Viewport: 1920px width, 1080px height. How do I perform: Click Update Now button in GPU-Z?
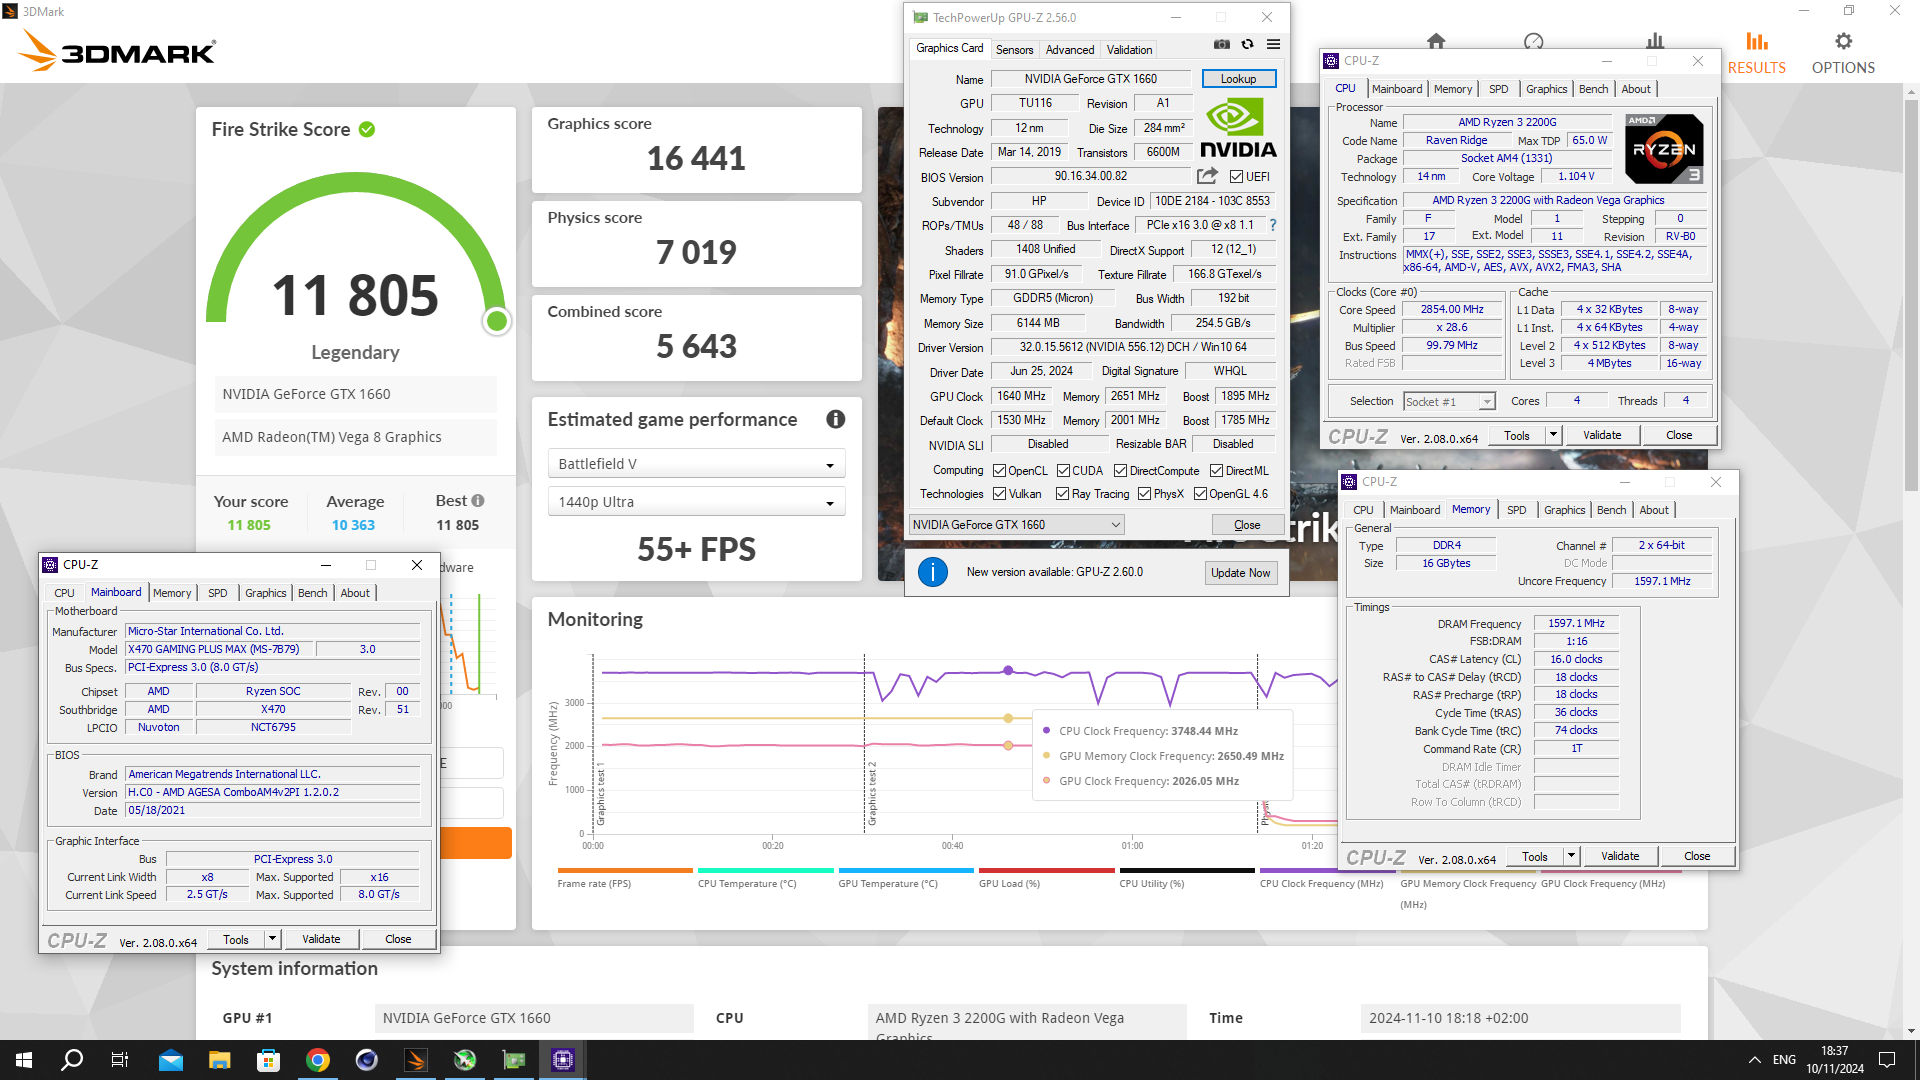click(x=1240, y=573)
